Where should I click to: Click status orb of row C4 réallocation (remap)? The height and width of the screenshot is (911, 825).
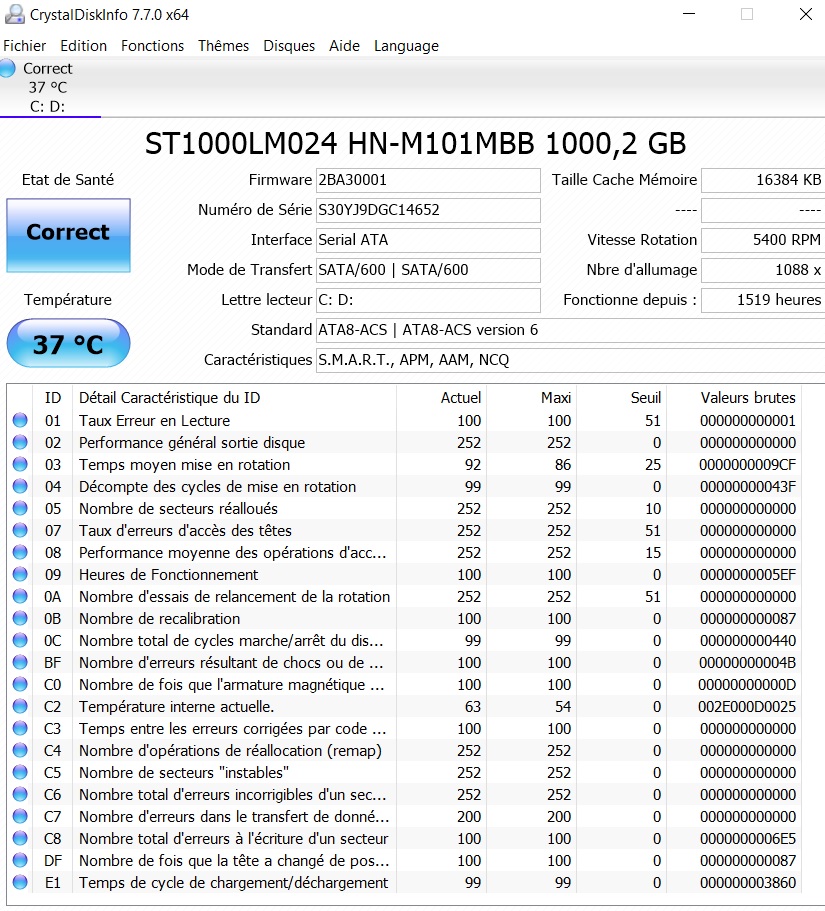coord(20,750)
